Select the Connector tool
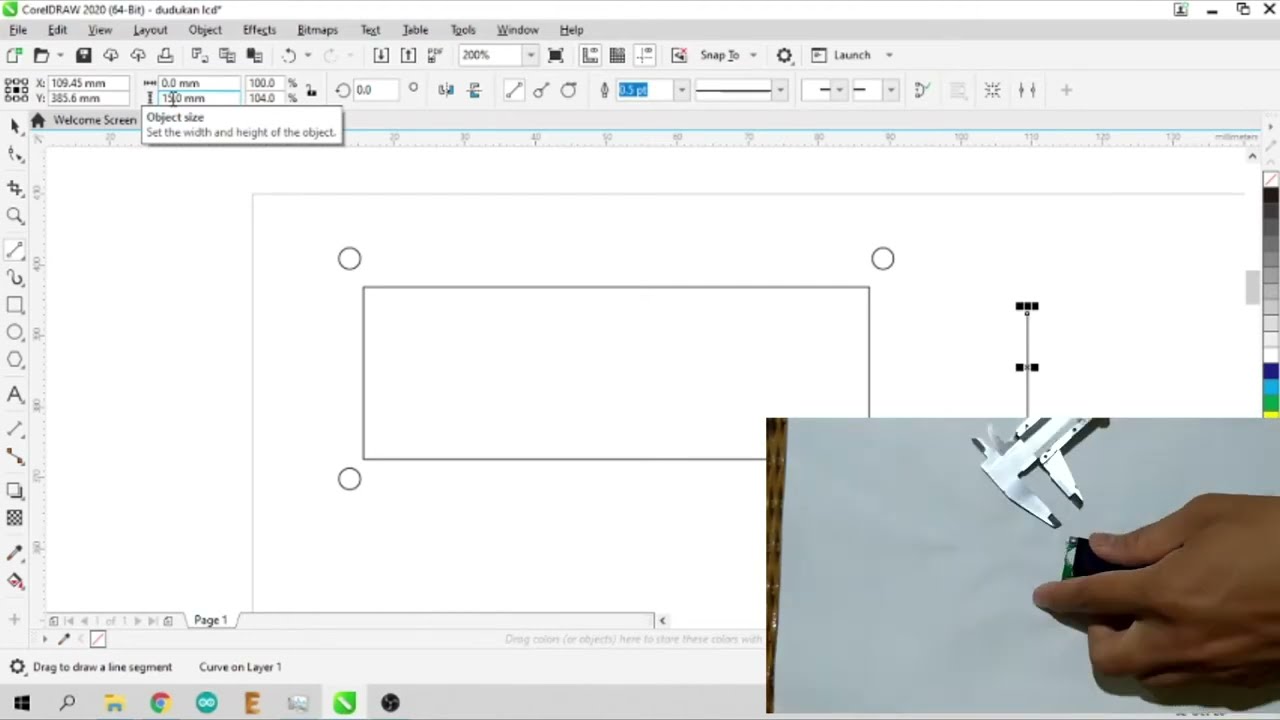 [x=15, y=456]
